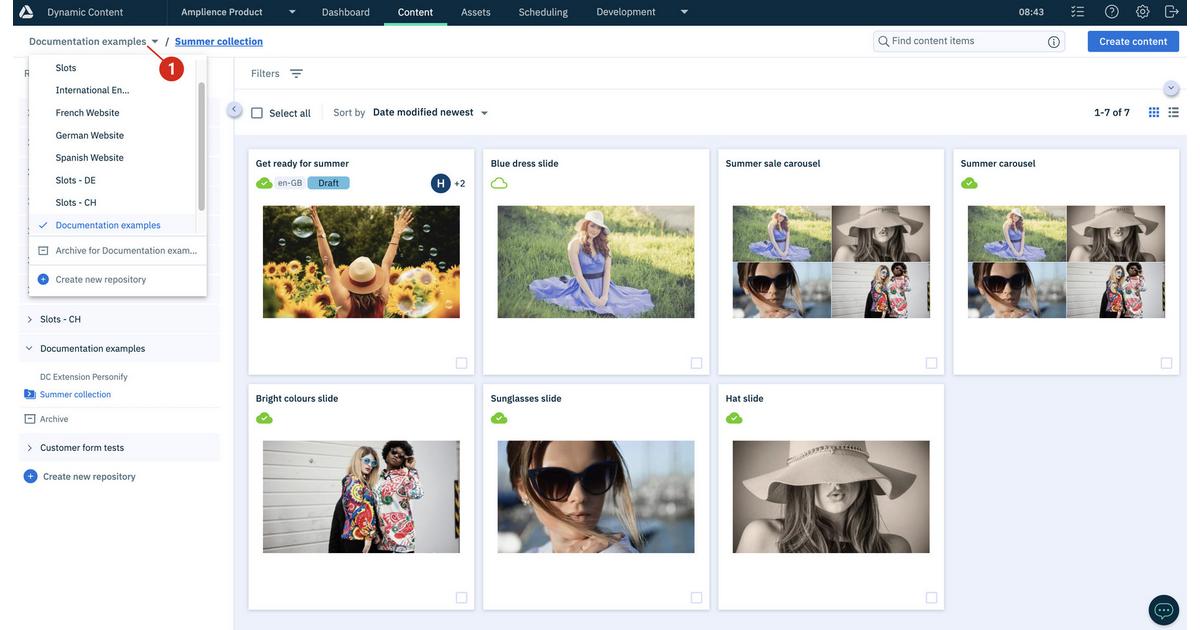Expand the panel with top-right chevron
Image resolution: width=1200 pixels, height=630 pixels.
point(1172,88)
